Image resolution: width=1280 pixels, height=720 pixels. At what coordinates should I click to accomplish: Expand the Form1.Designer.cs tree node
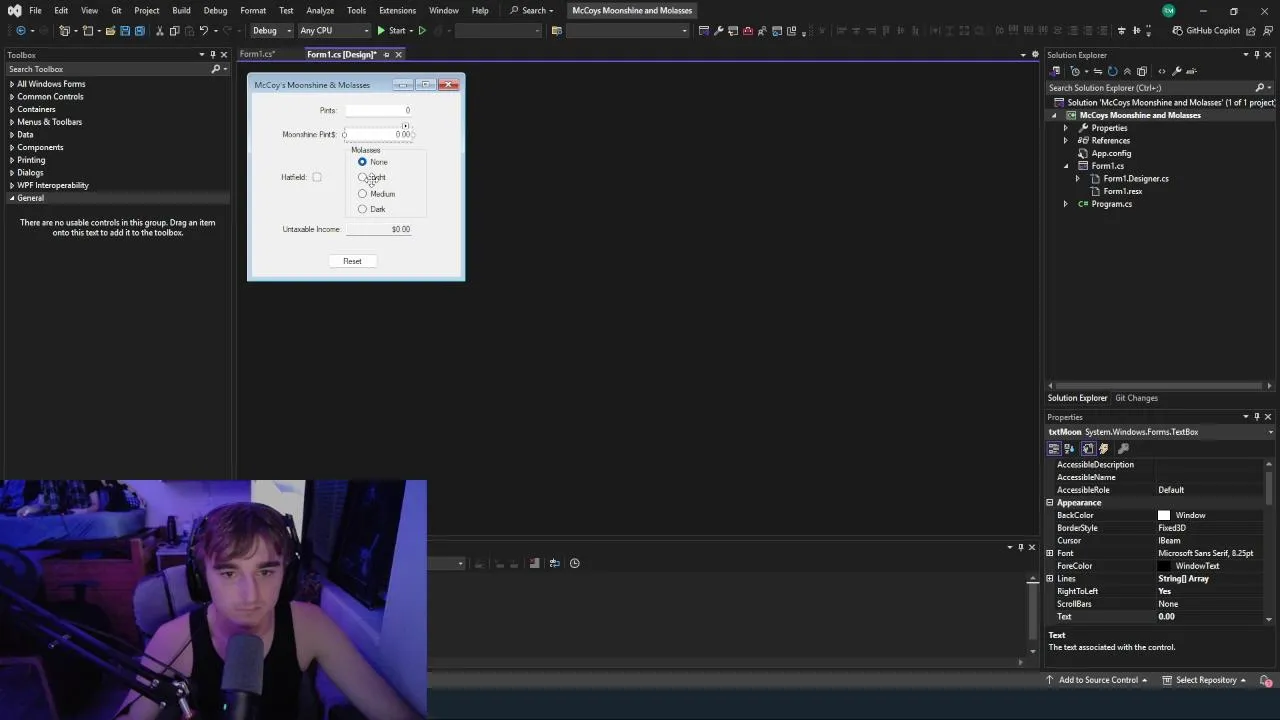point(1078,179)
